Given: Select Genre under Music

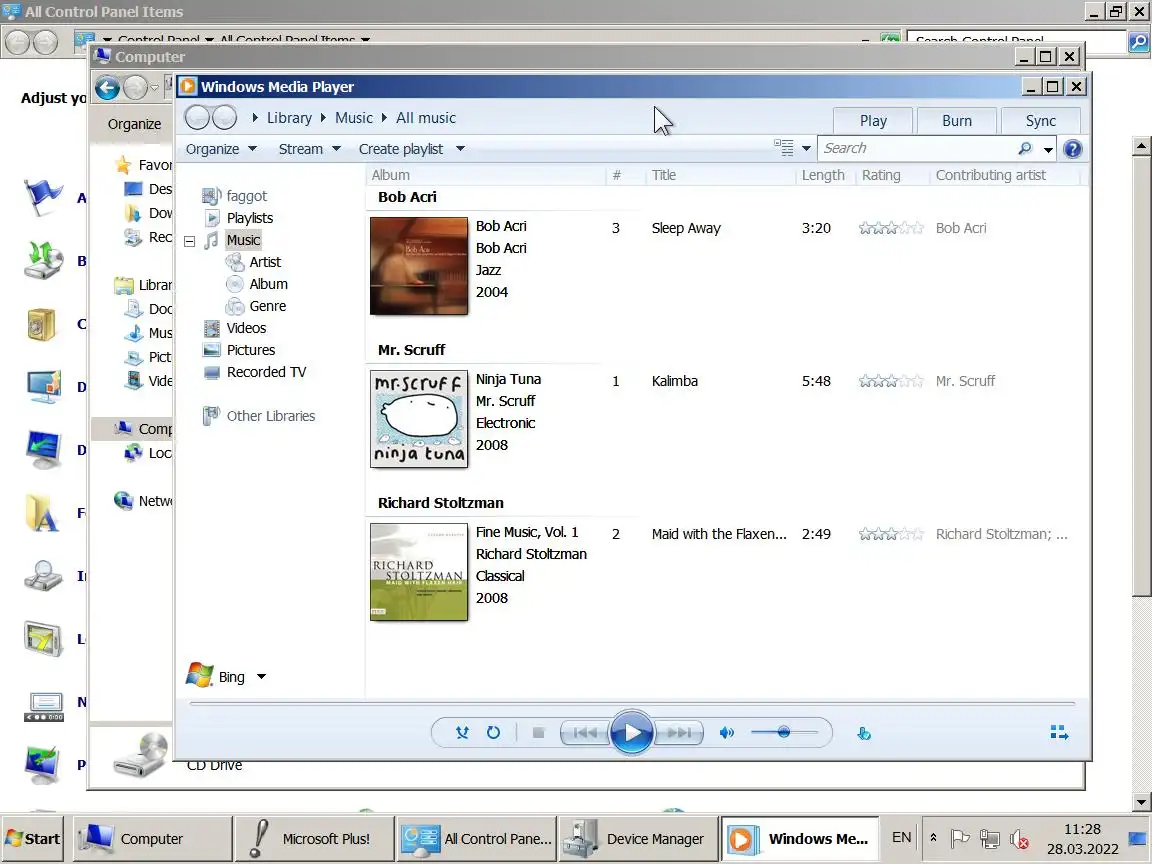Looking at the screenshot, I should pyautogui.click(x=267, y=306).
